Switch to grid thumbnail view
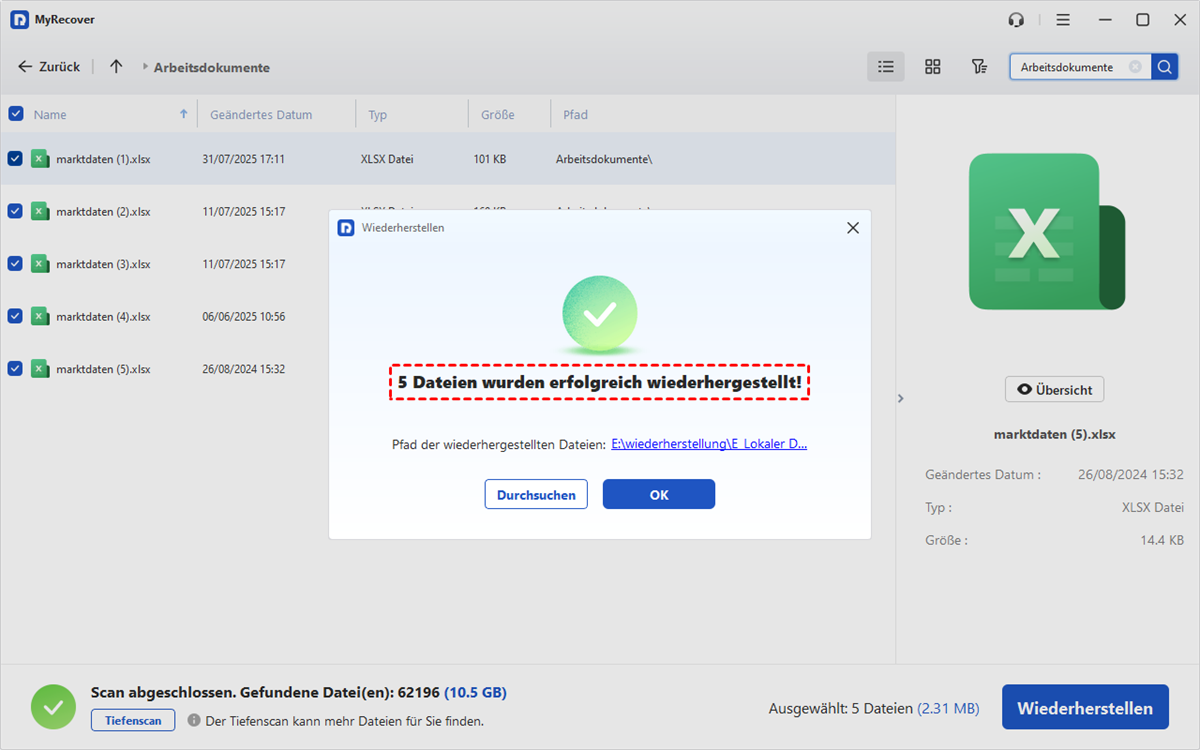 [x=932, y=67]
